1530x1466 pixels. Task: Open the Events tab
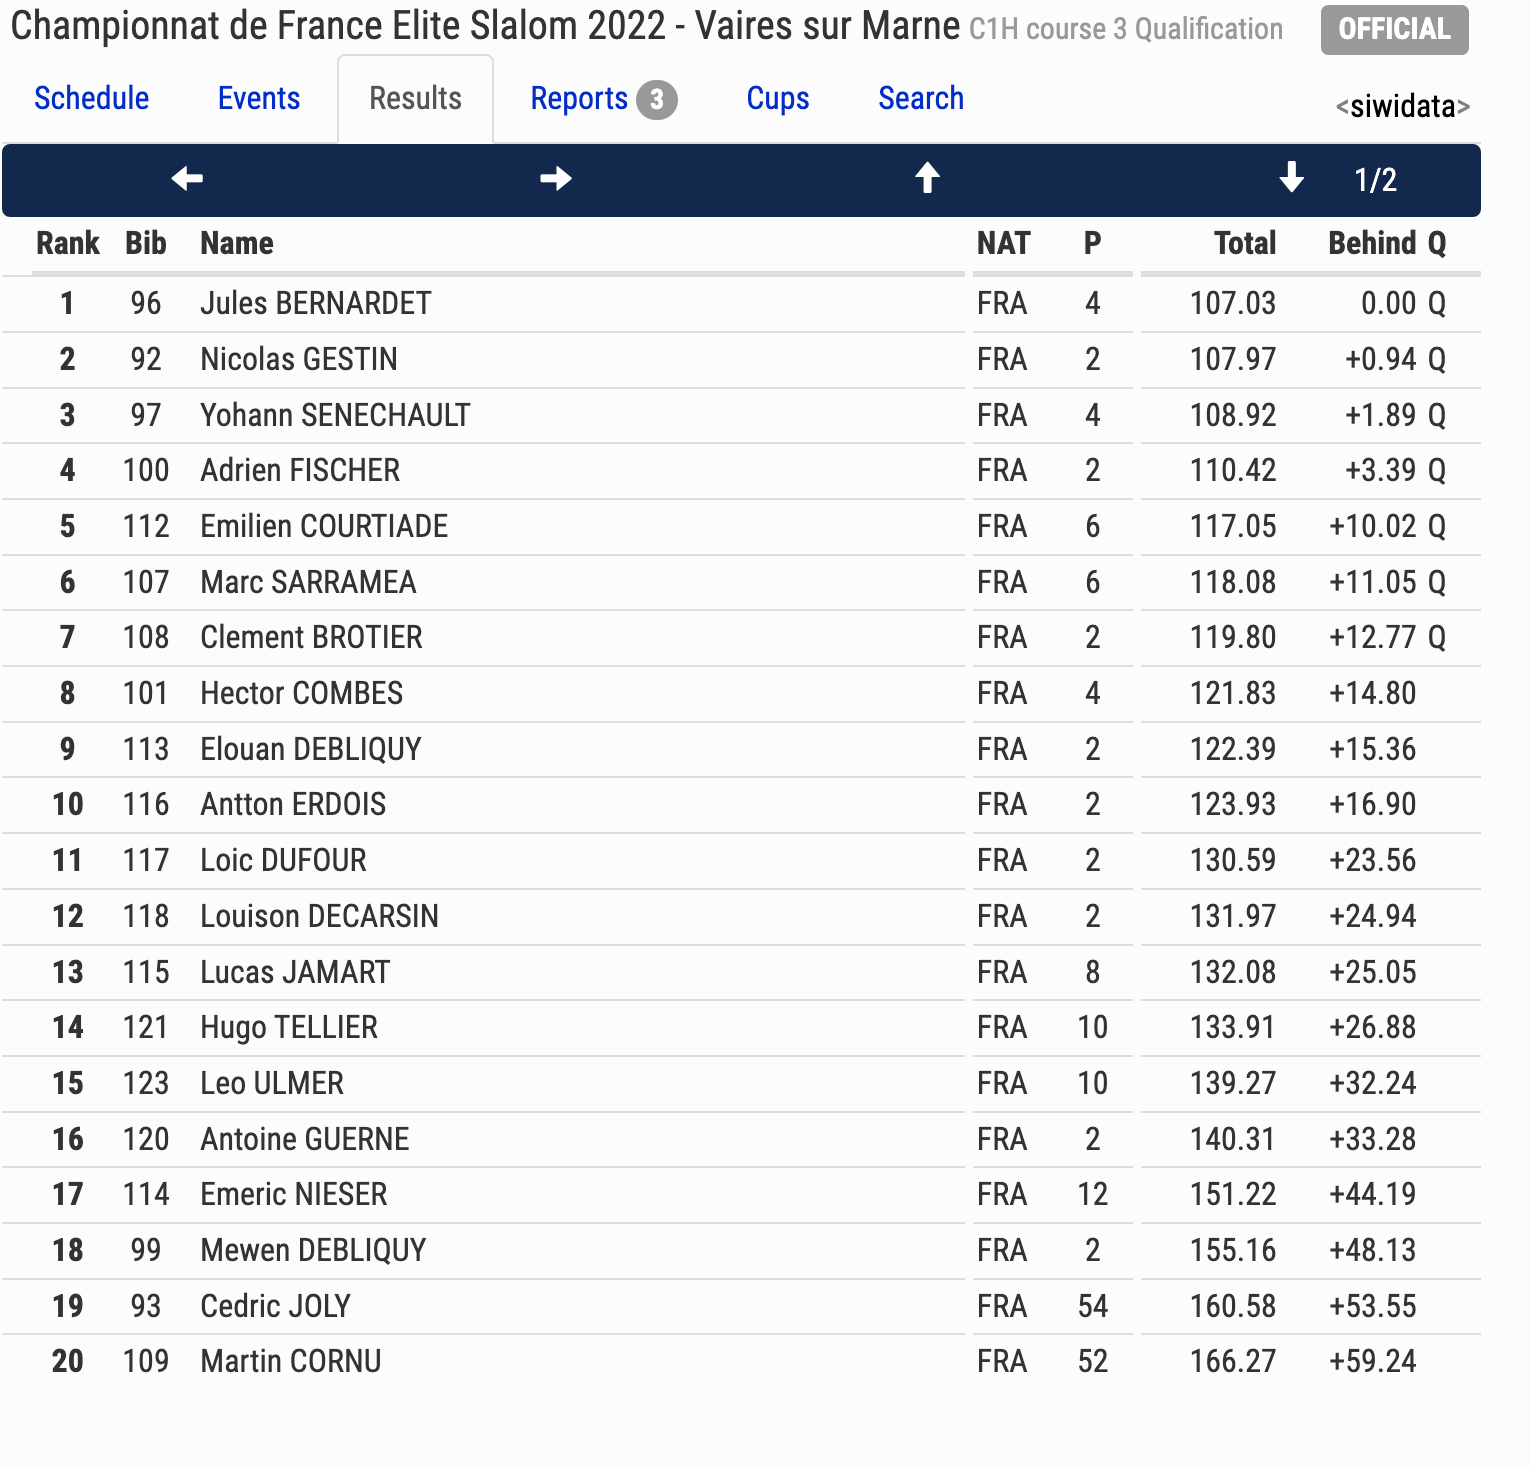click(x=259, y=98)
